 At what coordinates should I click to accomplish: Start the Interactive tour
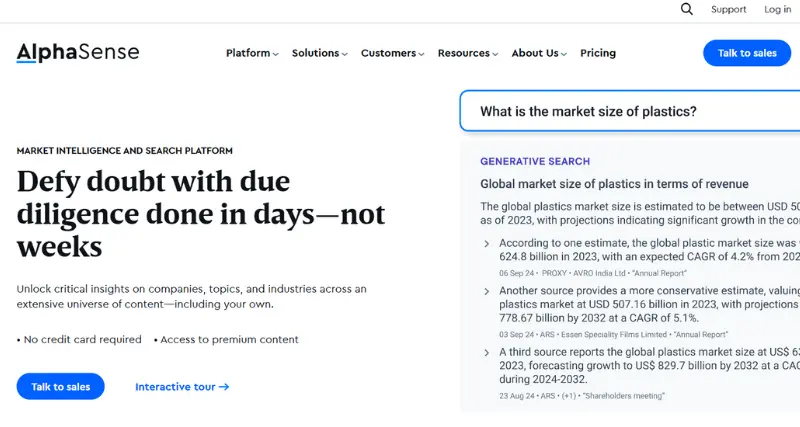click(182, 387)
